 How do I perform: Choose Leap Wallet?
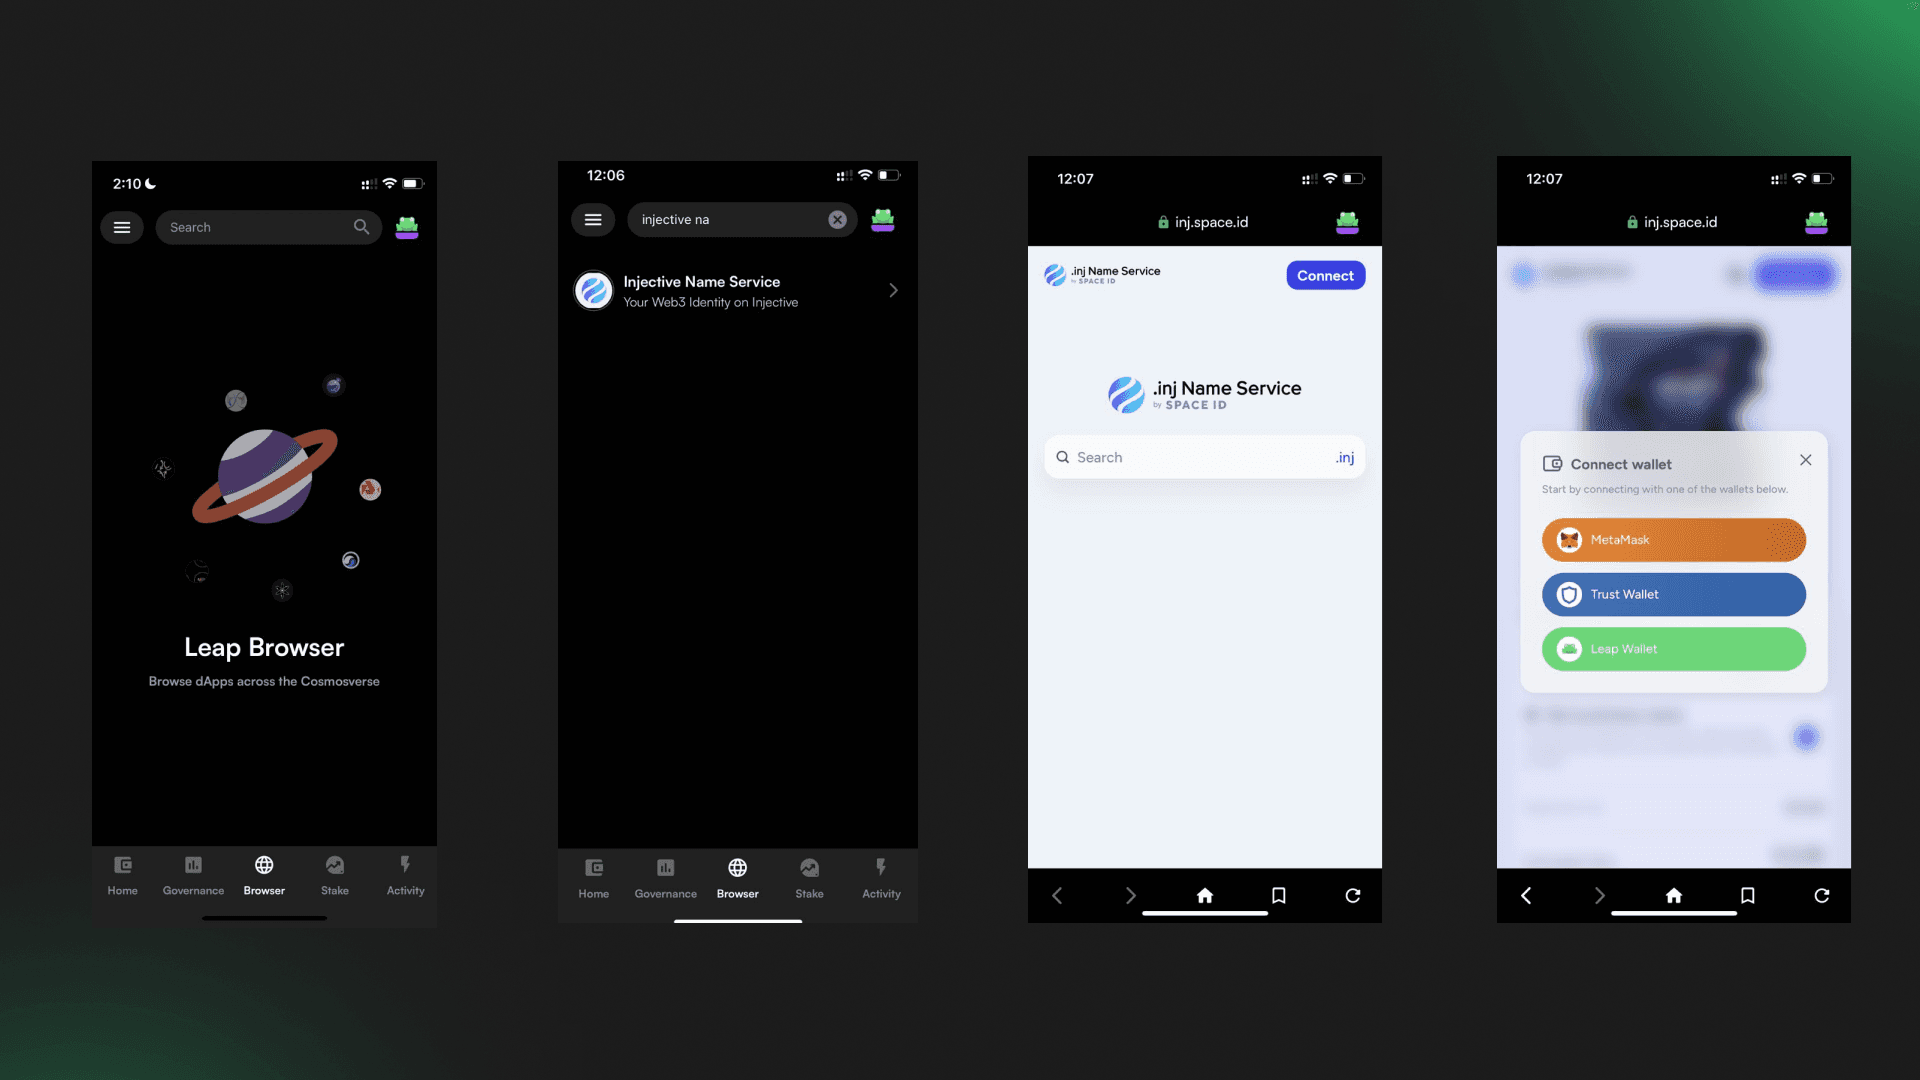pos(1673,649)
